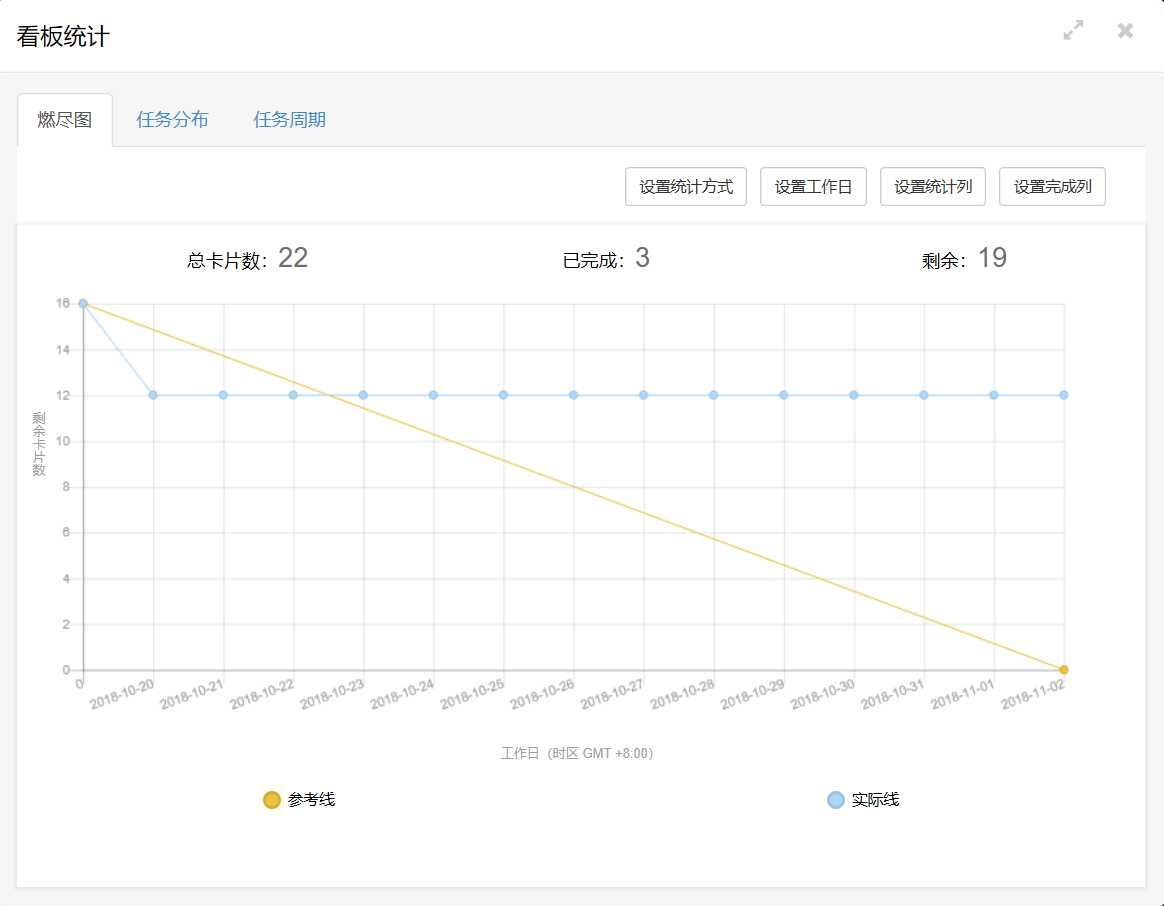
Task: Open the 任务分布 tab
Action: tap(172, 120)
